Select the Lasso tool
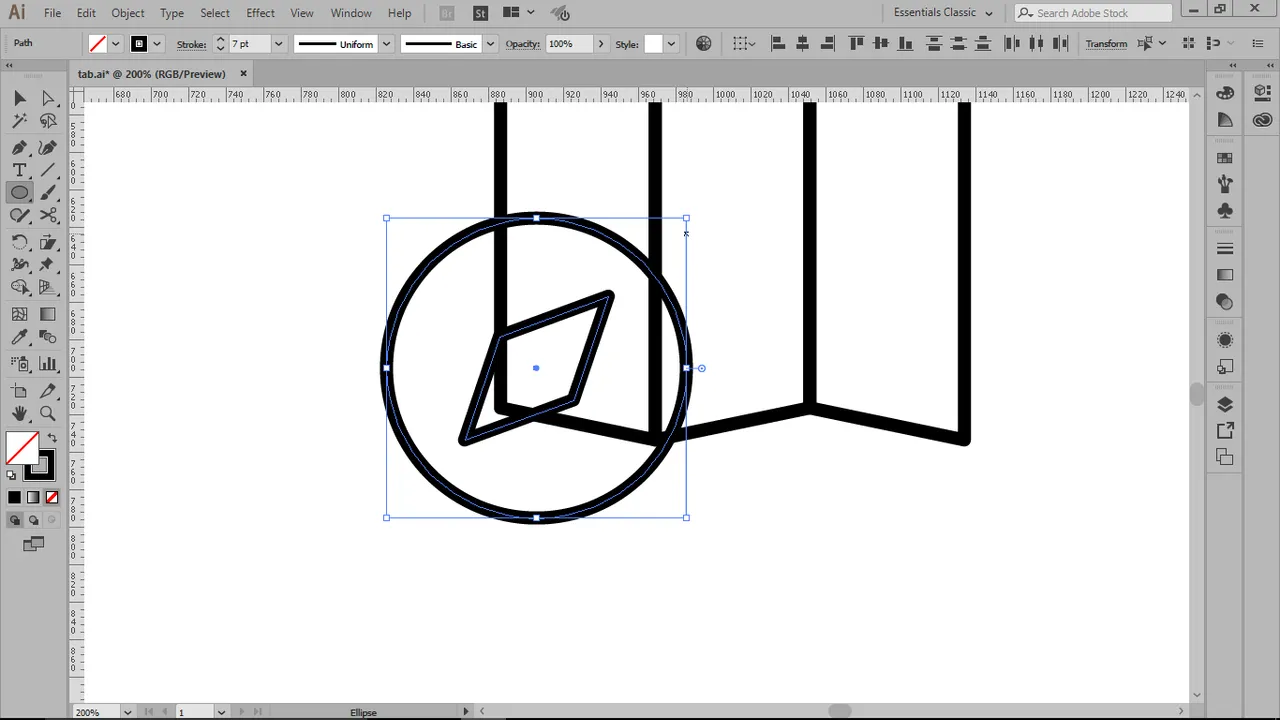Image resolution: width=1280 pixels, height=720 pixels. click(48, 121)
